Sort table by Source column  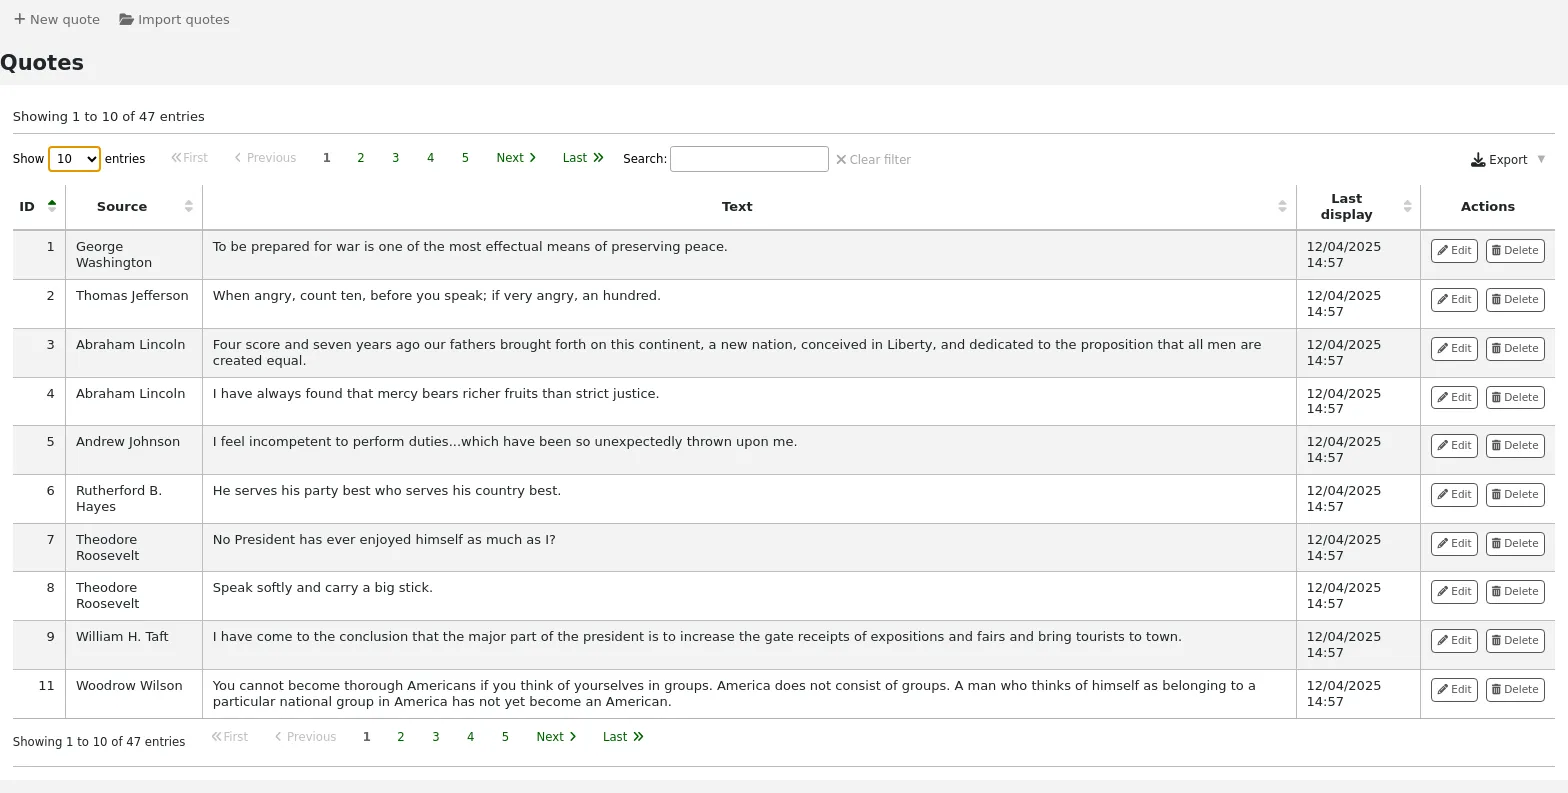click(x=134, y=206)
